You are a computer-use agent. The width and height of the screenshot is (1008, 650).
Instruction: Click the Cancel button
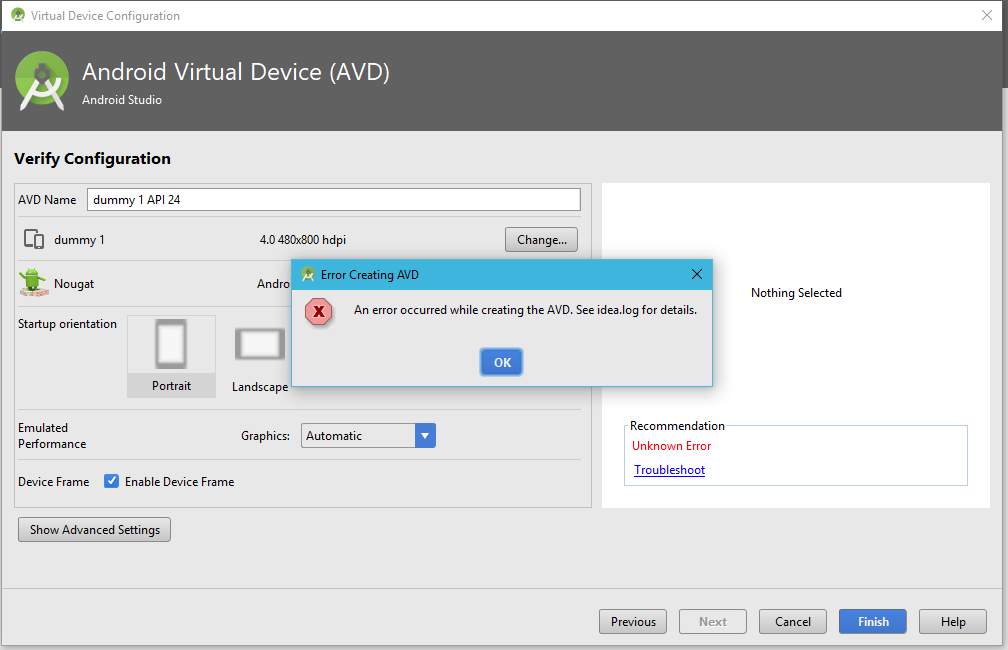(x=792, y=622)
